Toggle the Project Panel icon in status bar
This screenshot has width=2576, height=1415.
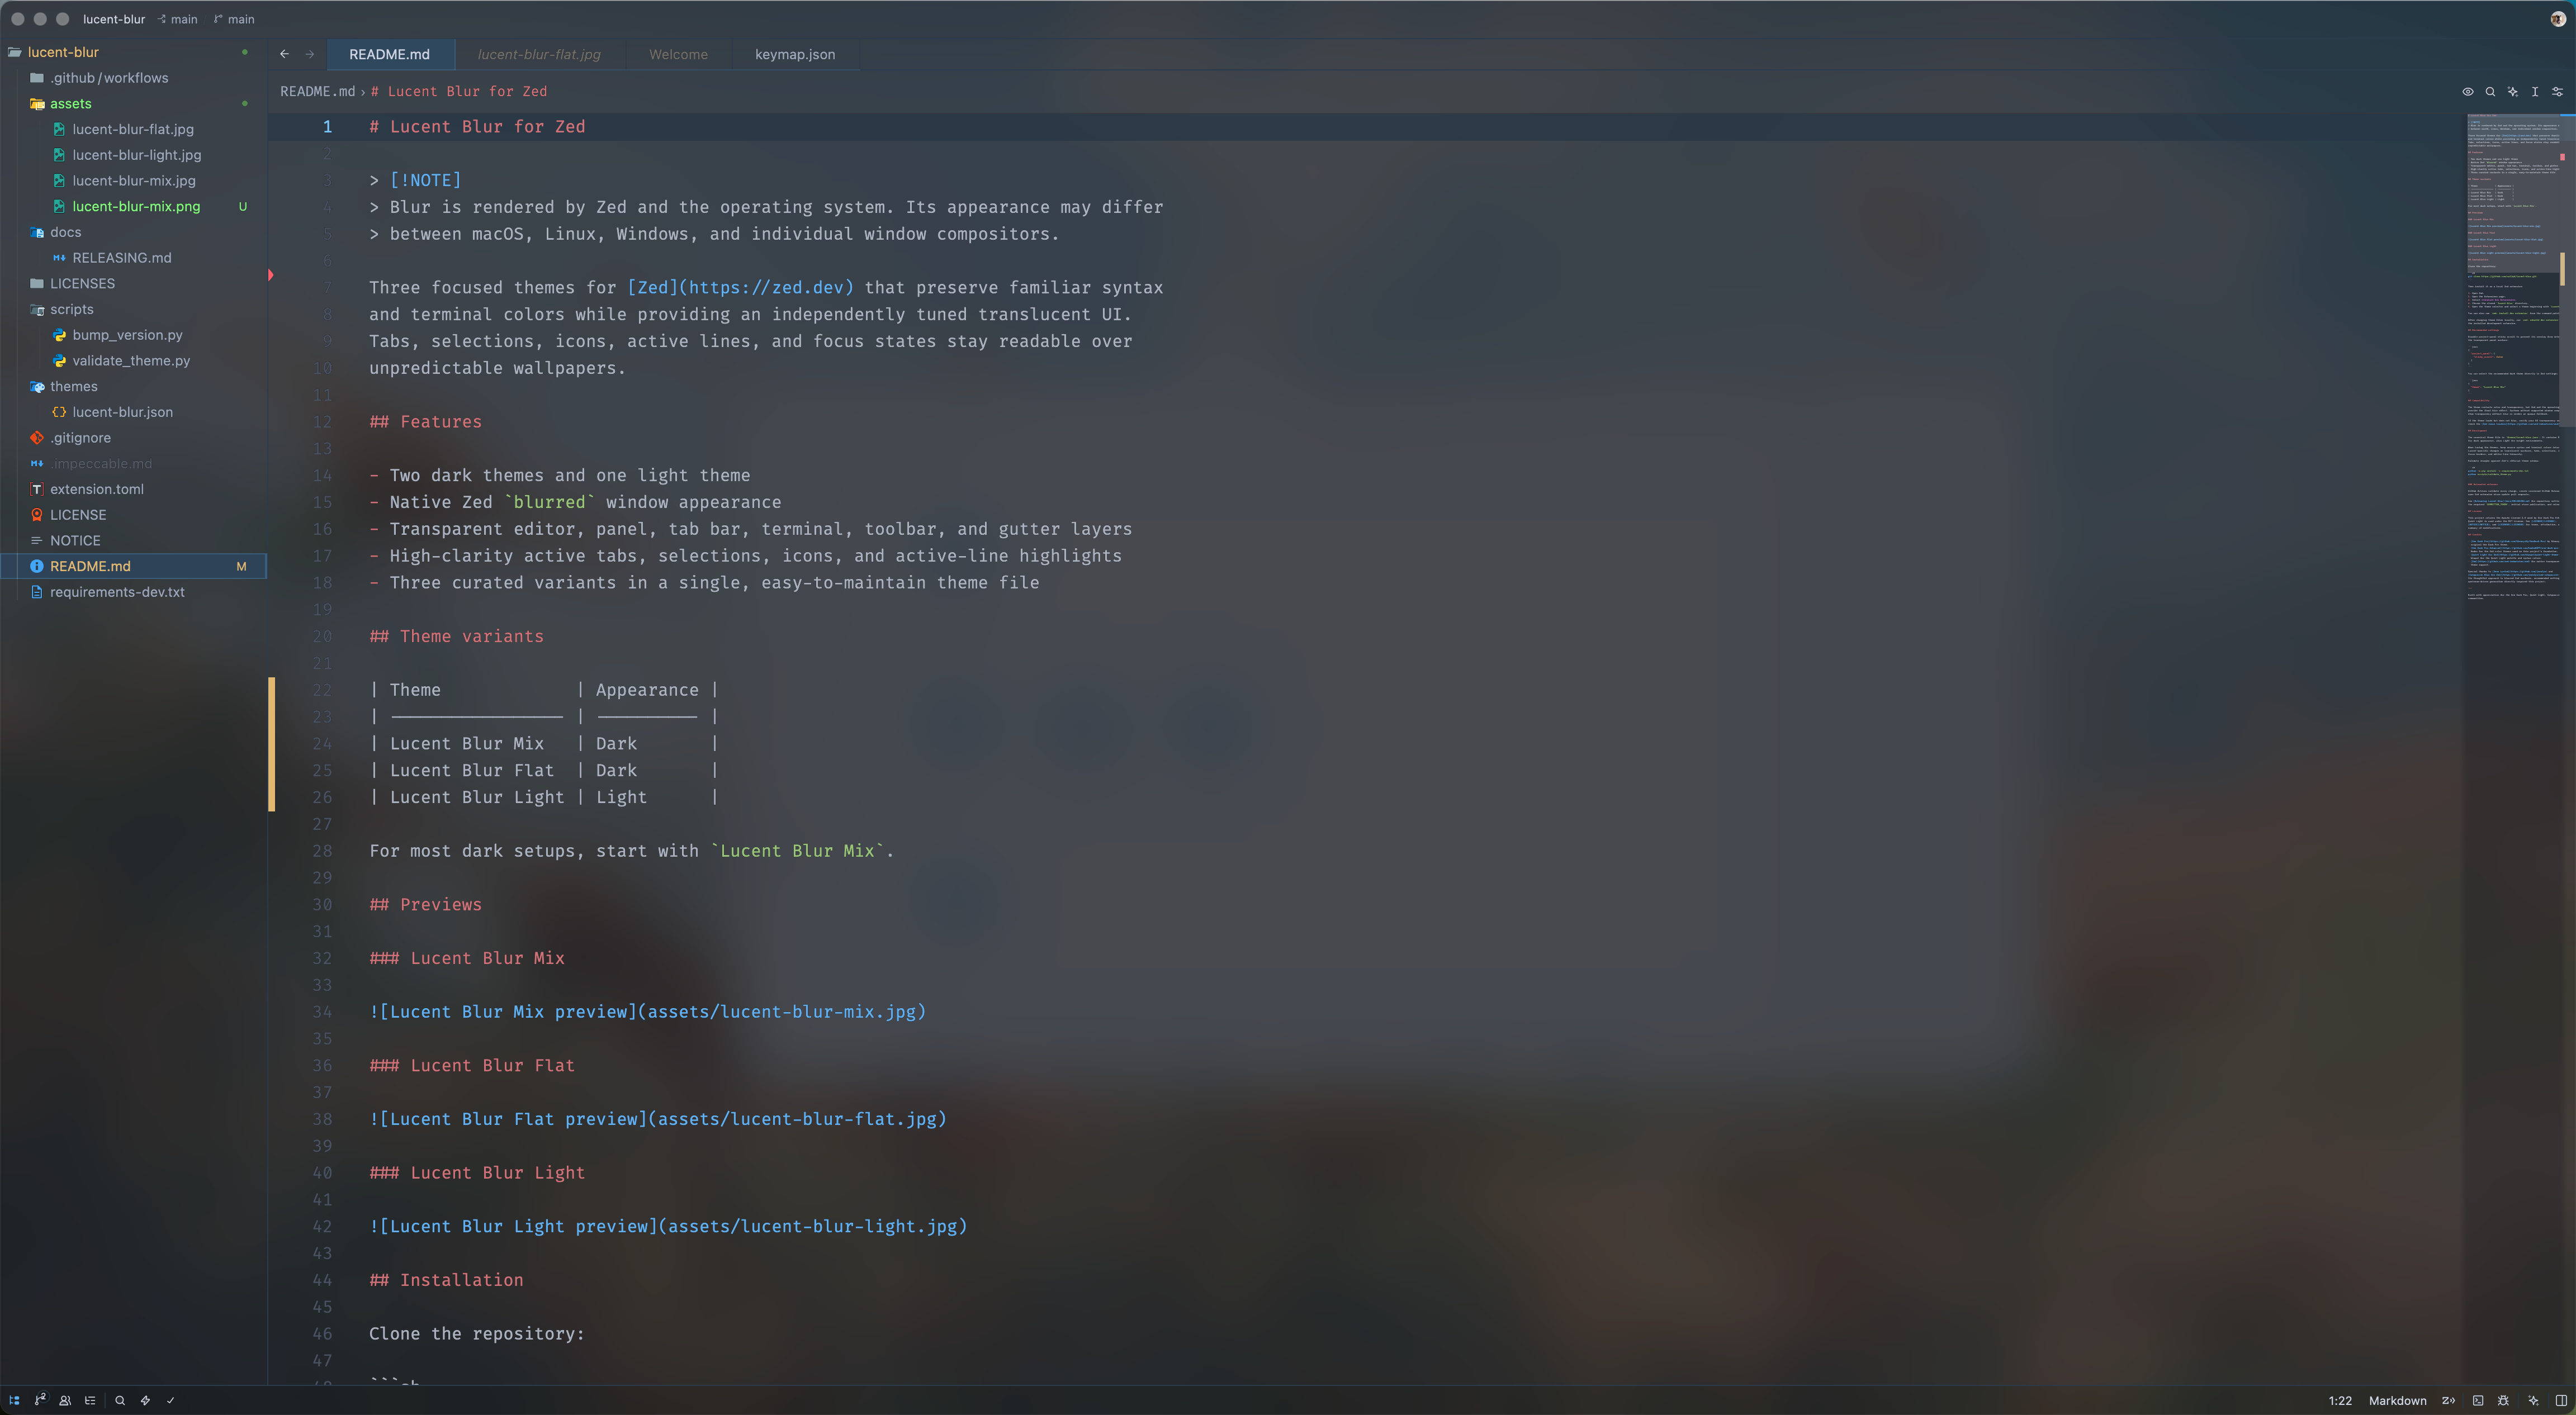[14, 1400]
